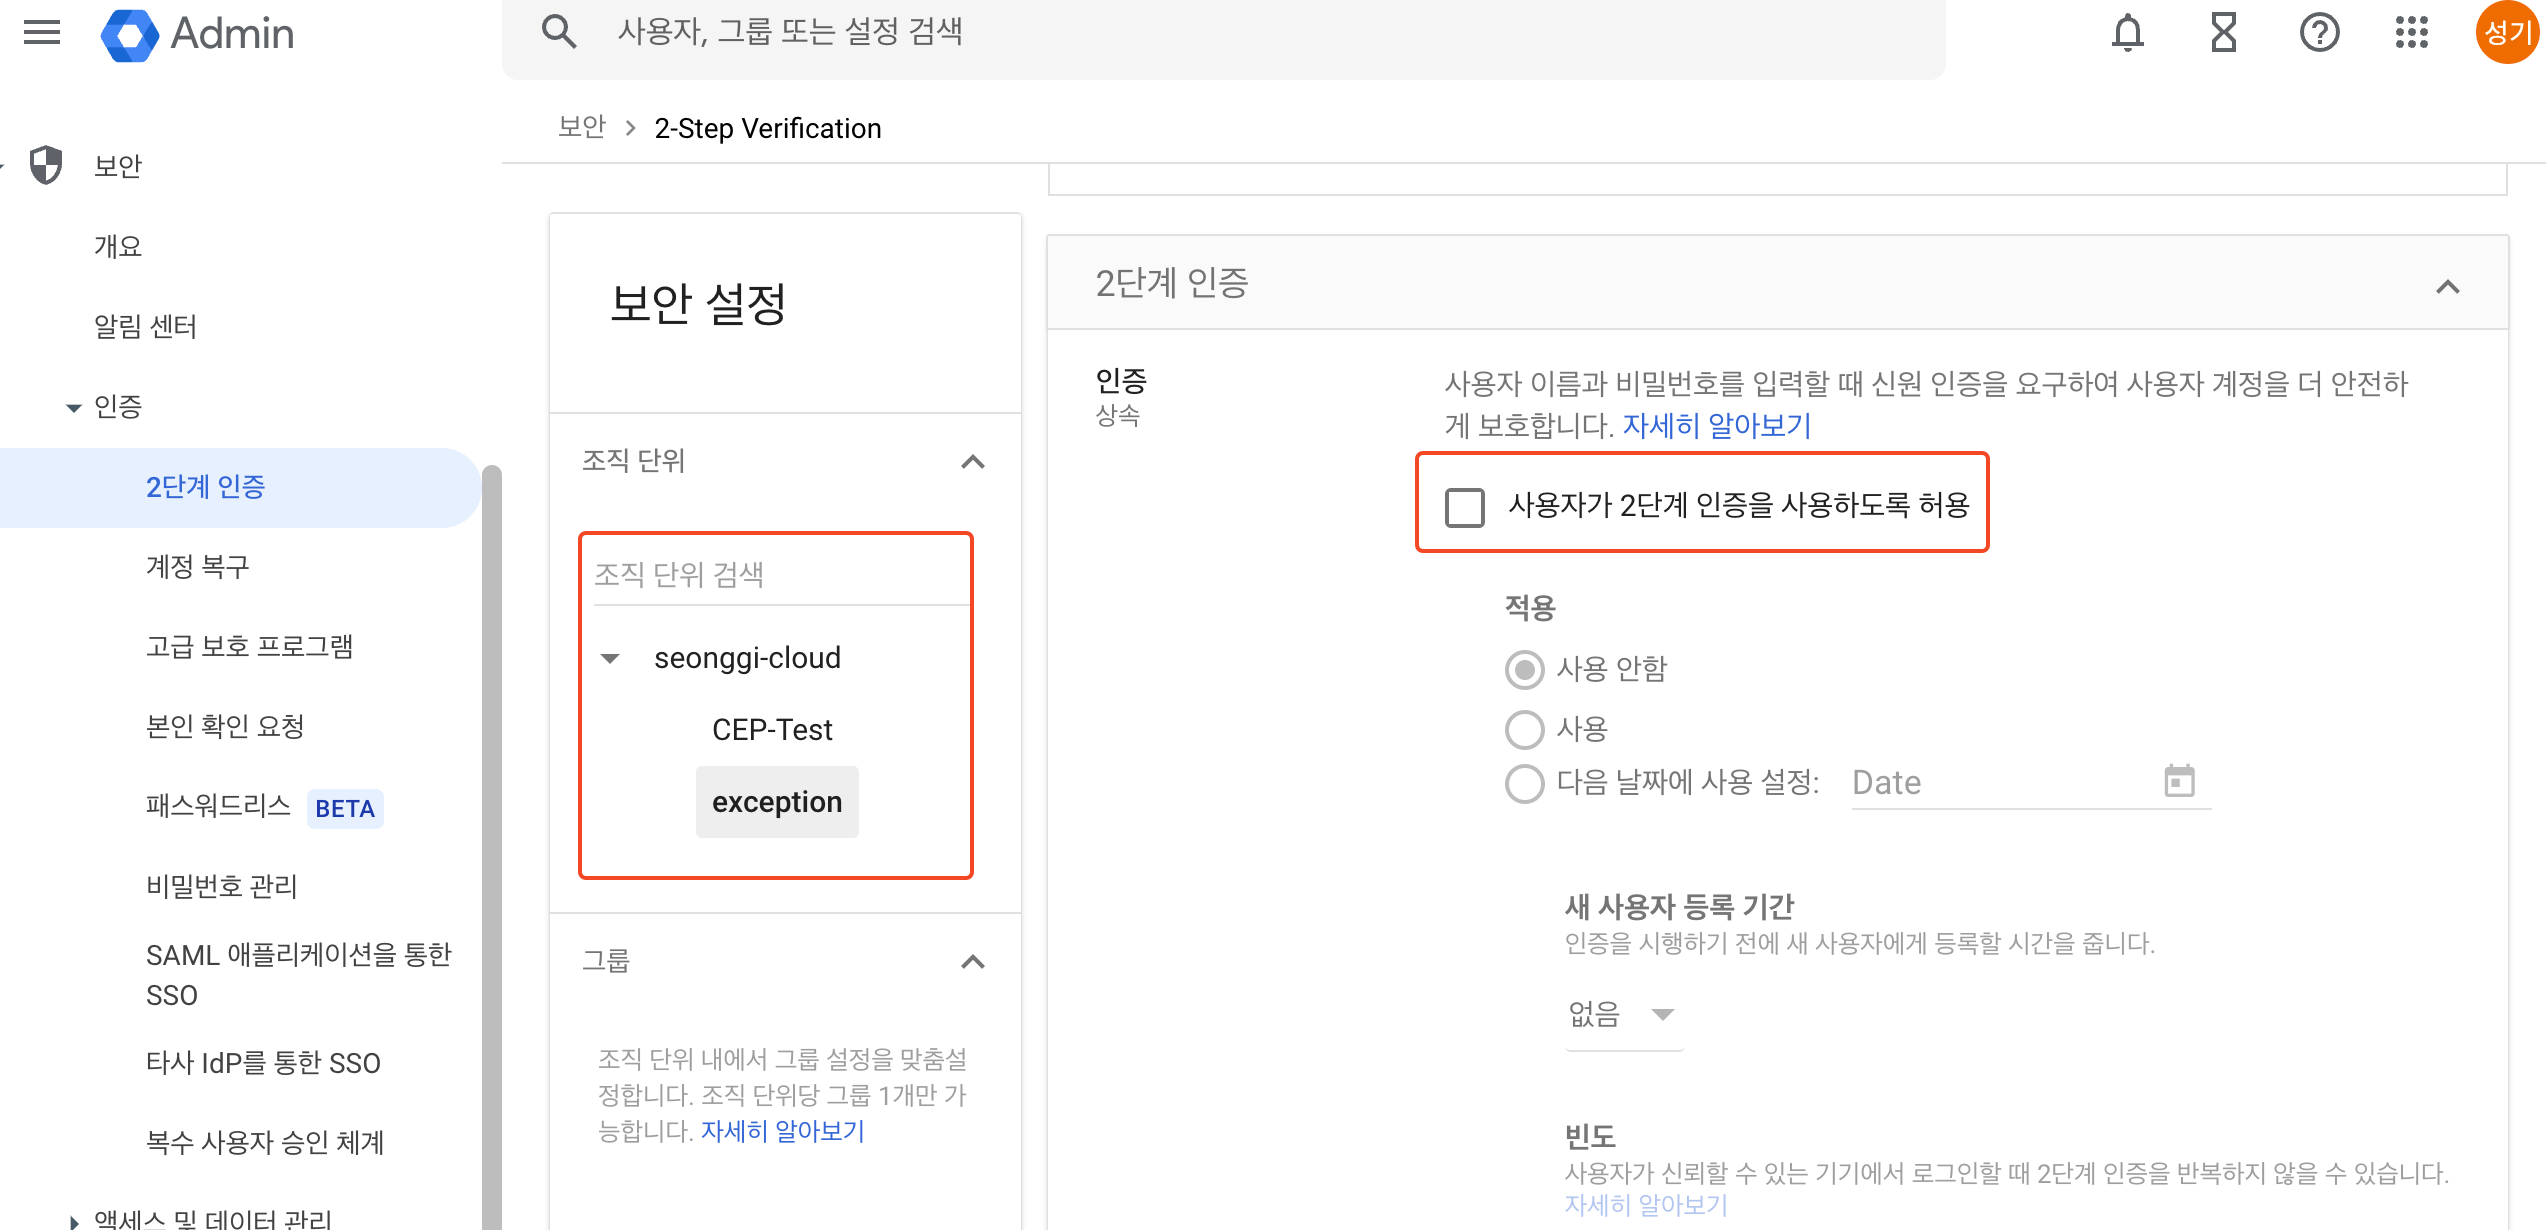2546x1230 pixels.
Task: Open the Google apps grid
Action: [2411, 33]
